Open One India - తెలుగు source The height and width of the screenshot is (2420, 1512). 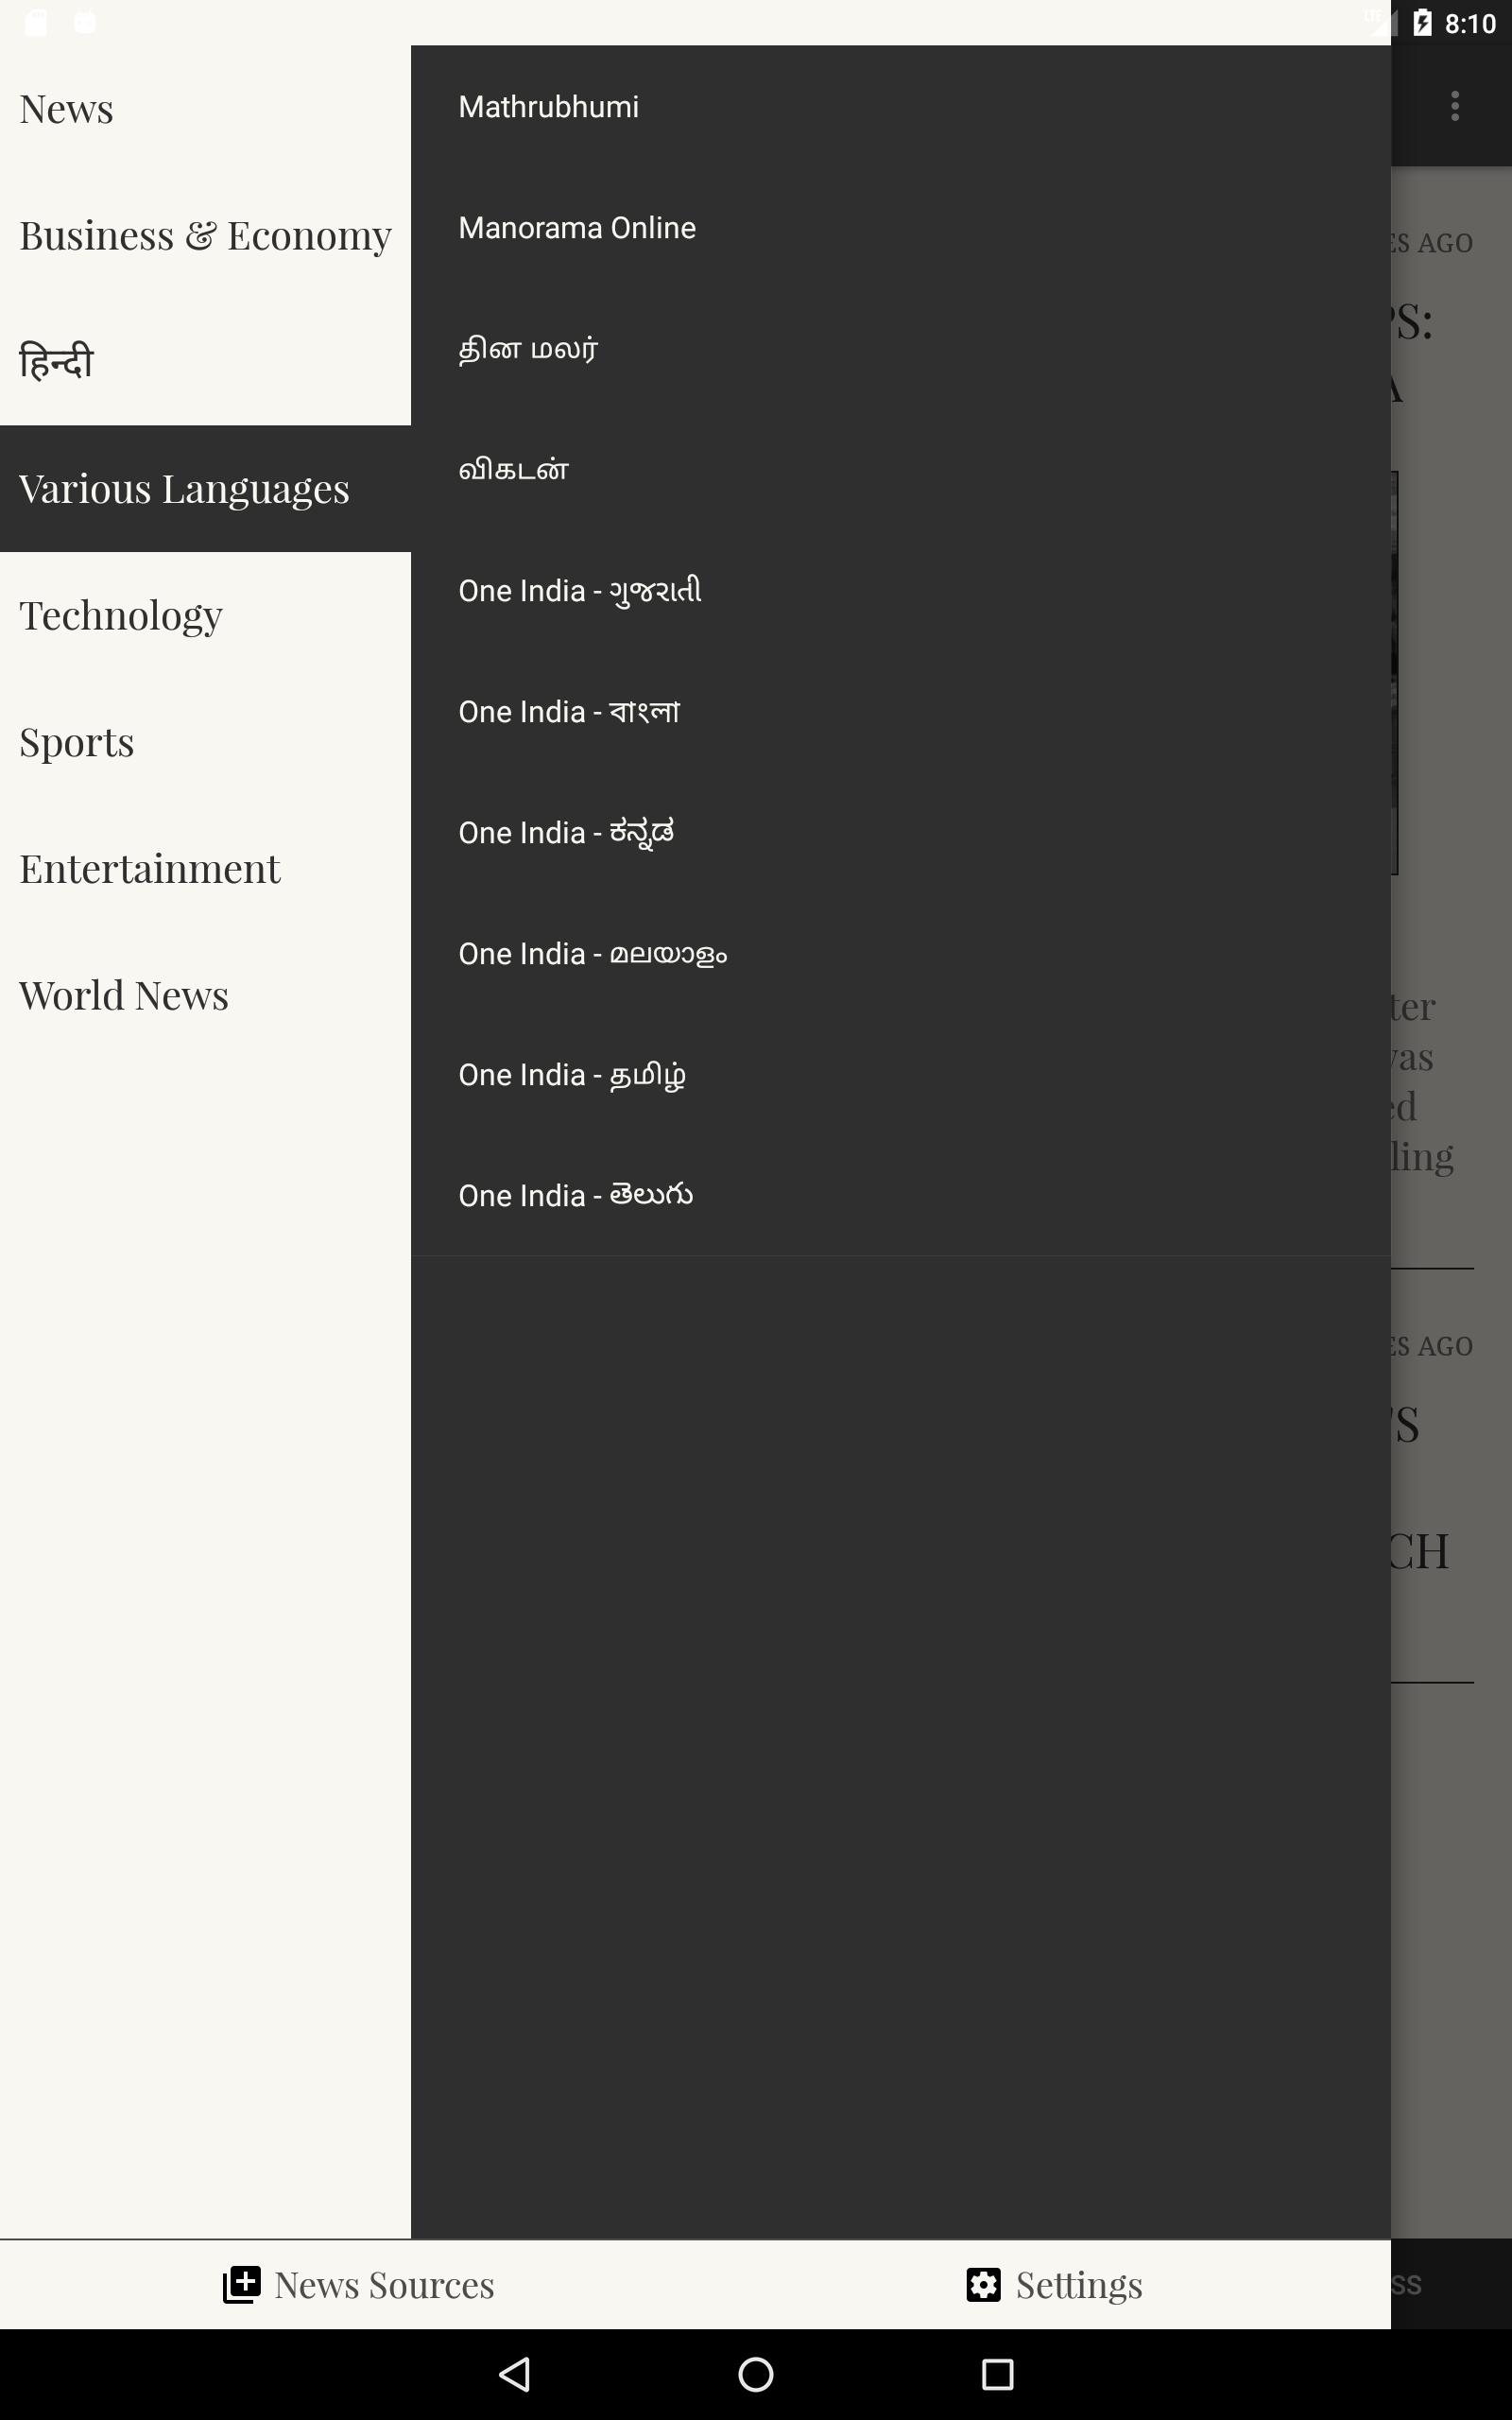(x=900, y=1196)
